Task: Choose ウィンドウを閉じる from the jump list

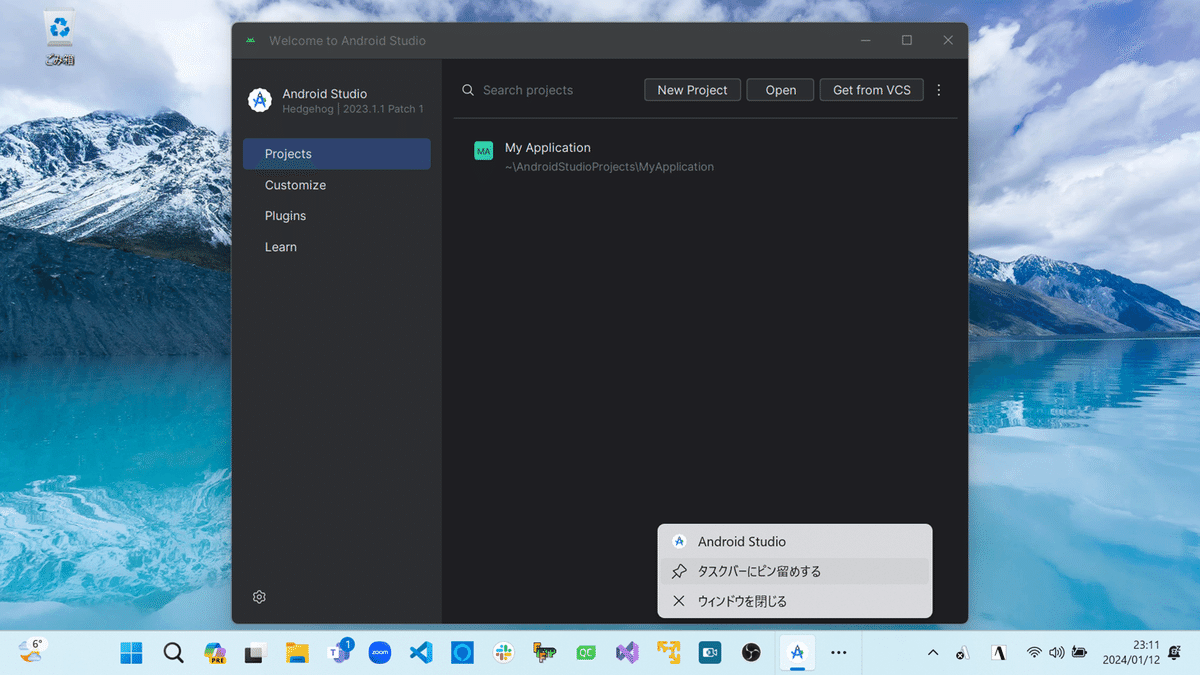Action: tap(795, 601)
